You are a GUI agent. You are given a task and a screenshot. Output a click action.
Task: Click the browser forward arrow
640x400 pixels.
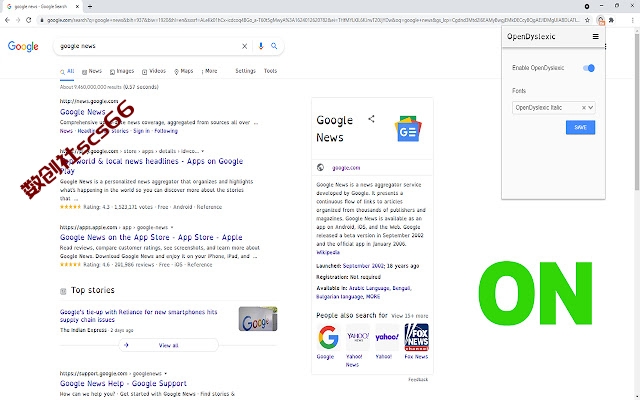coord(18,20)
